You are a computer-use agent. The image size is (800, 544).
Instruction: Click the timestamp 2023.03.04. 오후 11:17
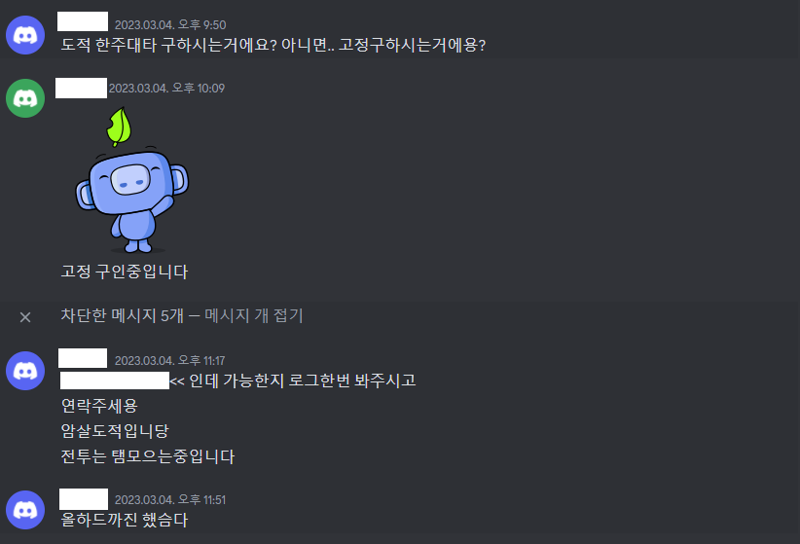(170, 360)
